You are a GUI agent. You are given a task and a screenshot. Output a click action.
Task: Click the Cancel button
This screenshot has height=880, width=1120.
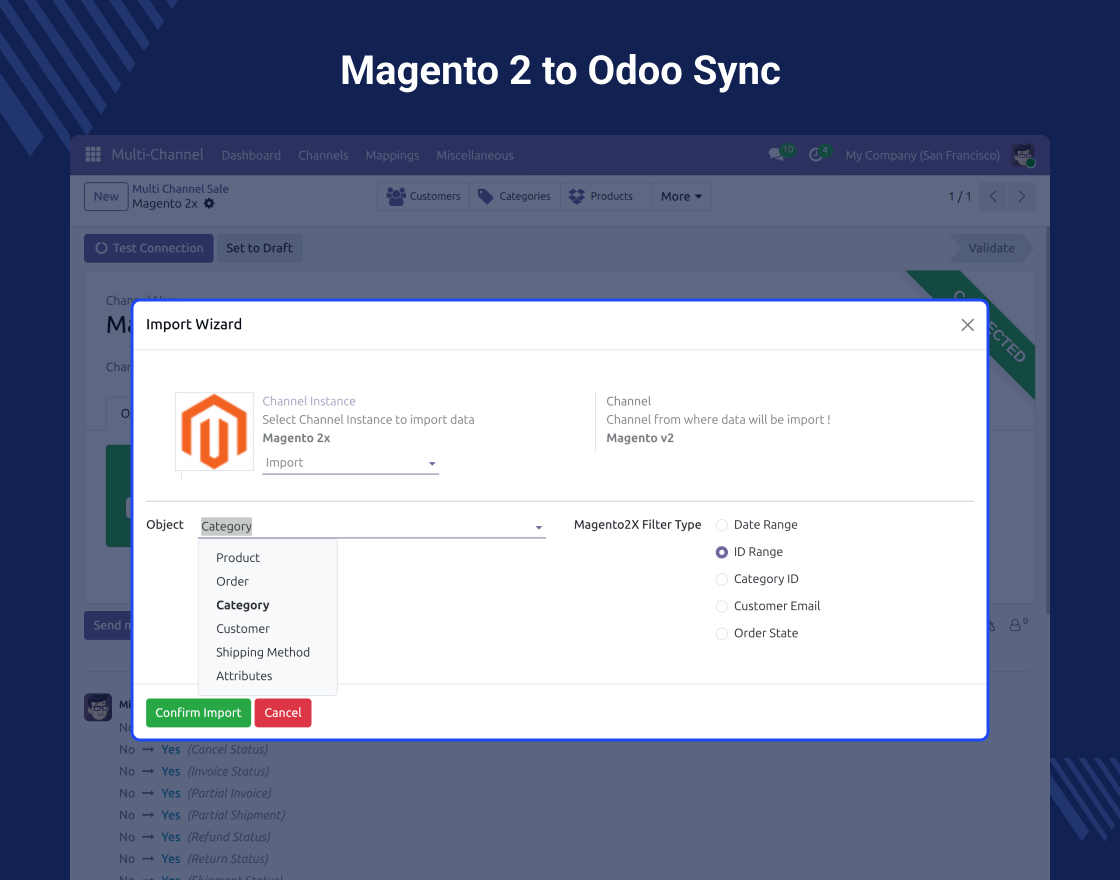283,713
